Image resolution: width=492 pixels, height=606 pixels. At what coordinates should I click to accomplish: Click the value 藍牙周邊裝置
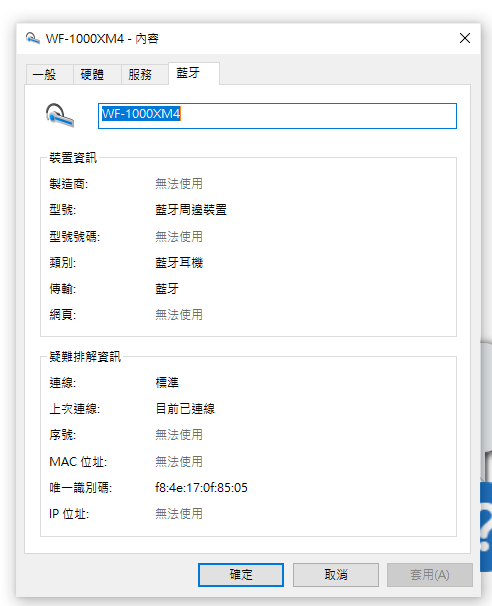191,210
